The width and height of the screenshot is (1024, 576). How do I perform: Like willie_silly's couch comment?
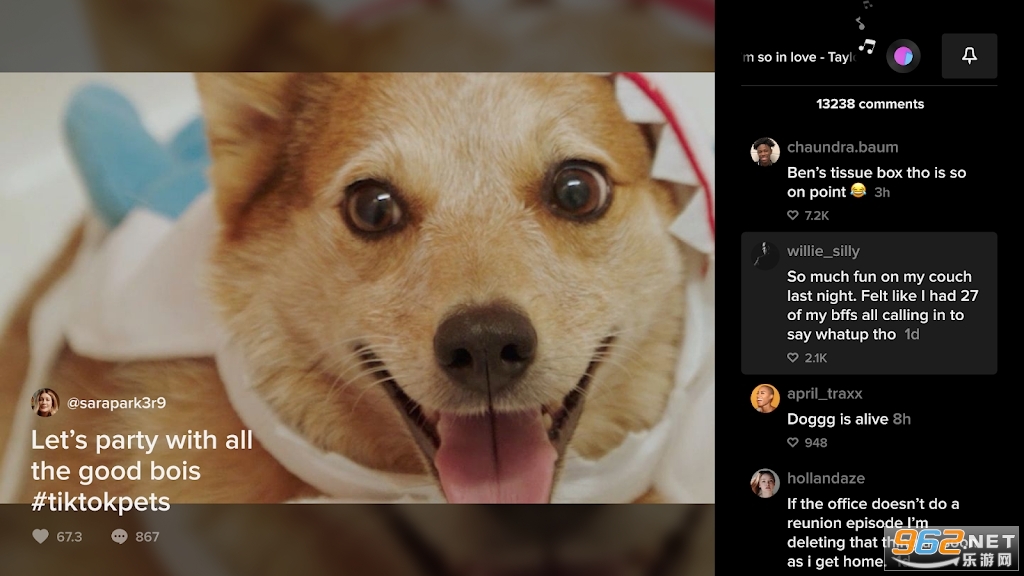(793, 357)
